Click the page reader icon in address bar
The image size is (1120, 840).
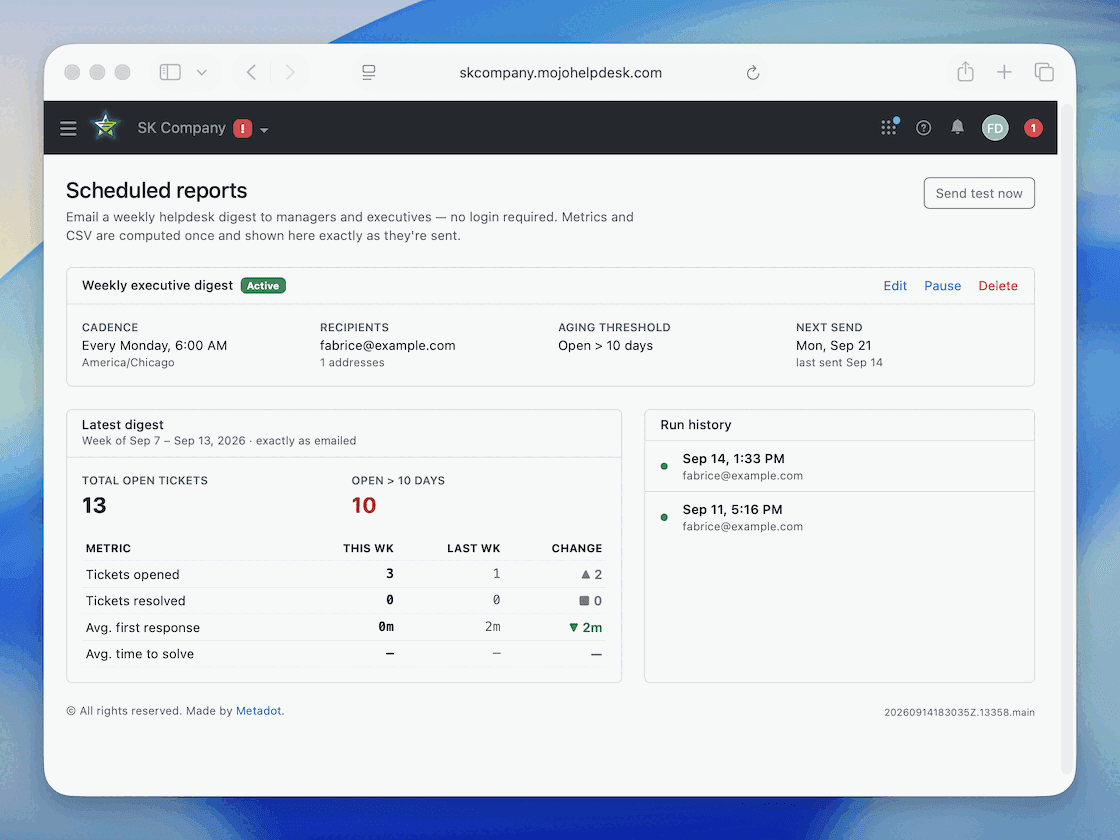click(369, 72)
